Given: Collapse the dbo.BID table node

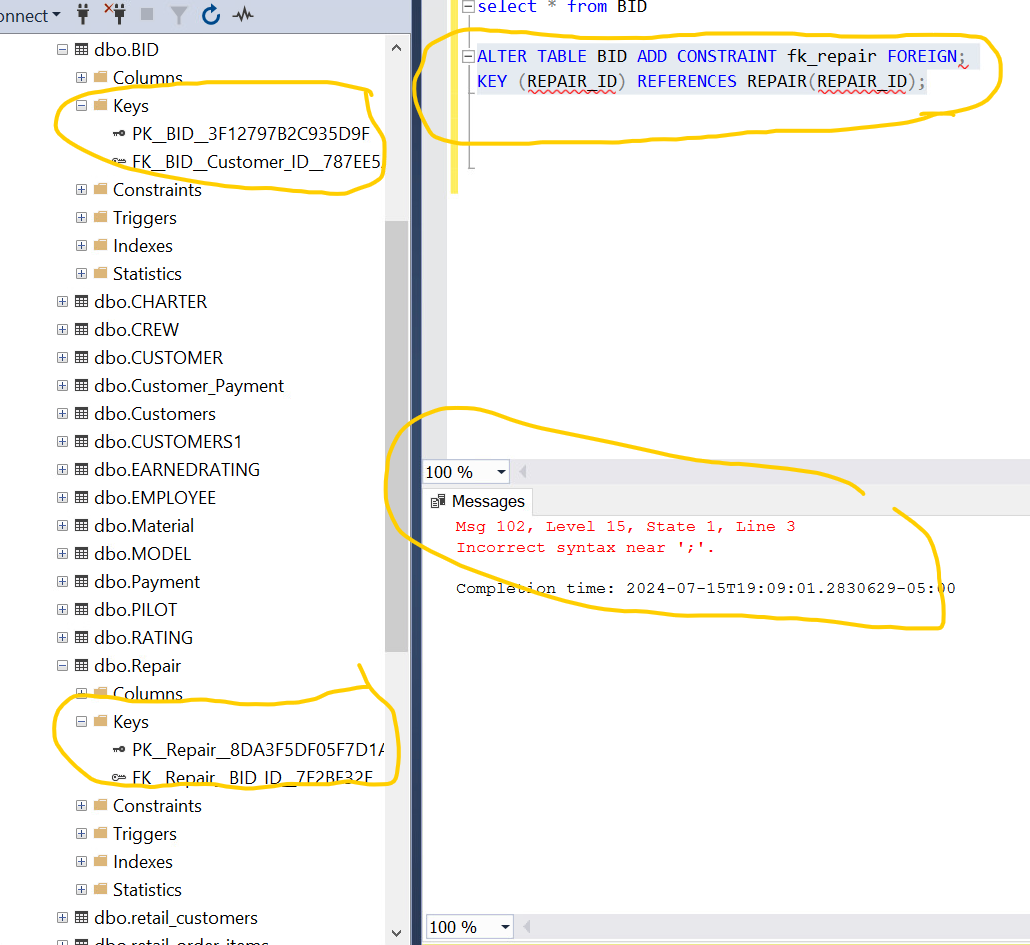Looking at the screenshot, I should [x=61, y=48].
